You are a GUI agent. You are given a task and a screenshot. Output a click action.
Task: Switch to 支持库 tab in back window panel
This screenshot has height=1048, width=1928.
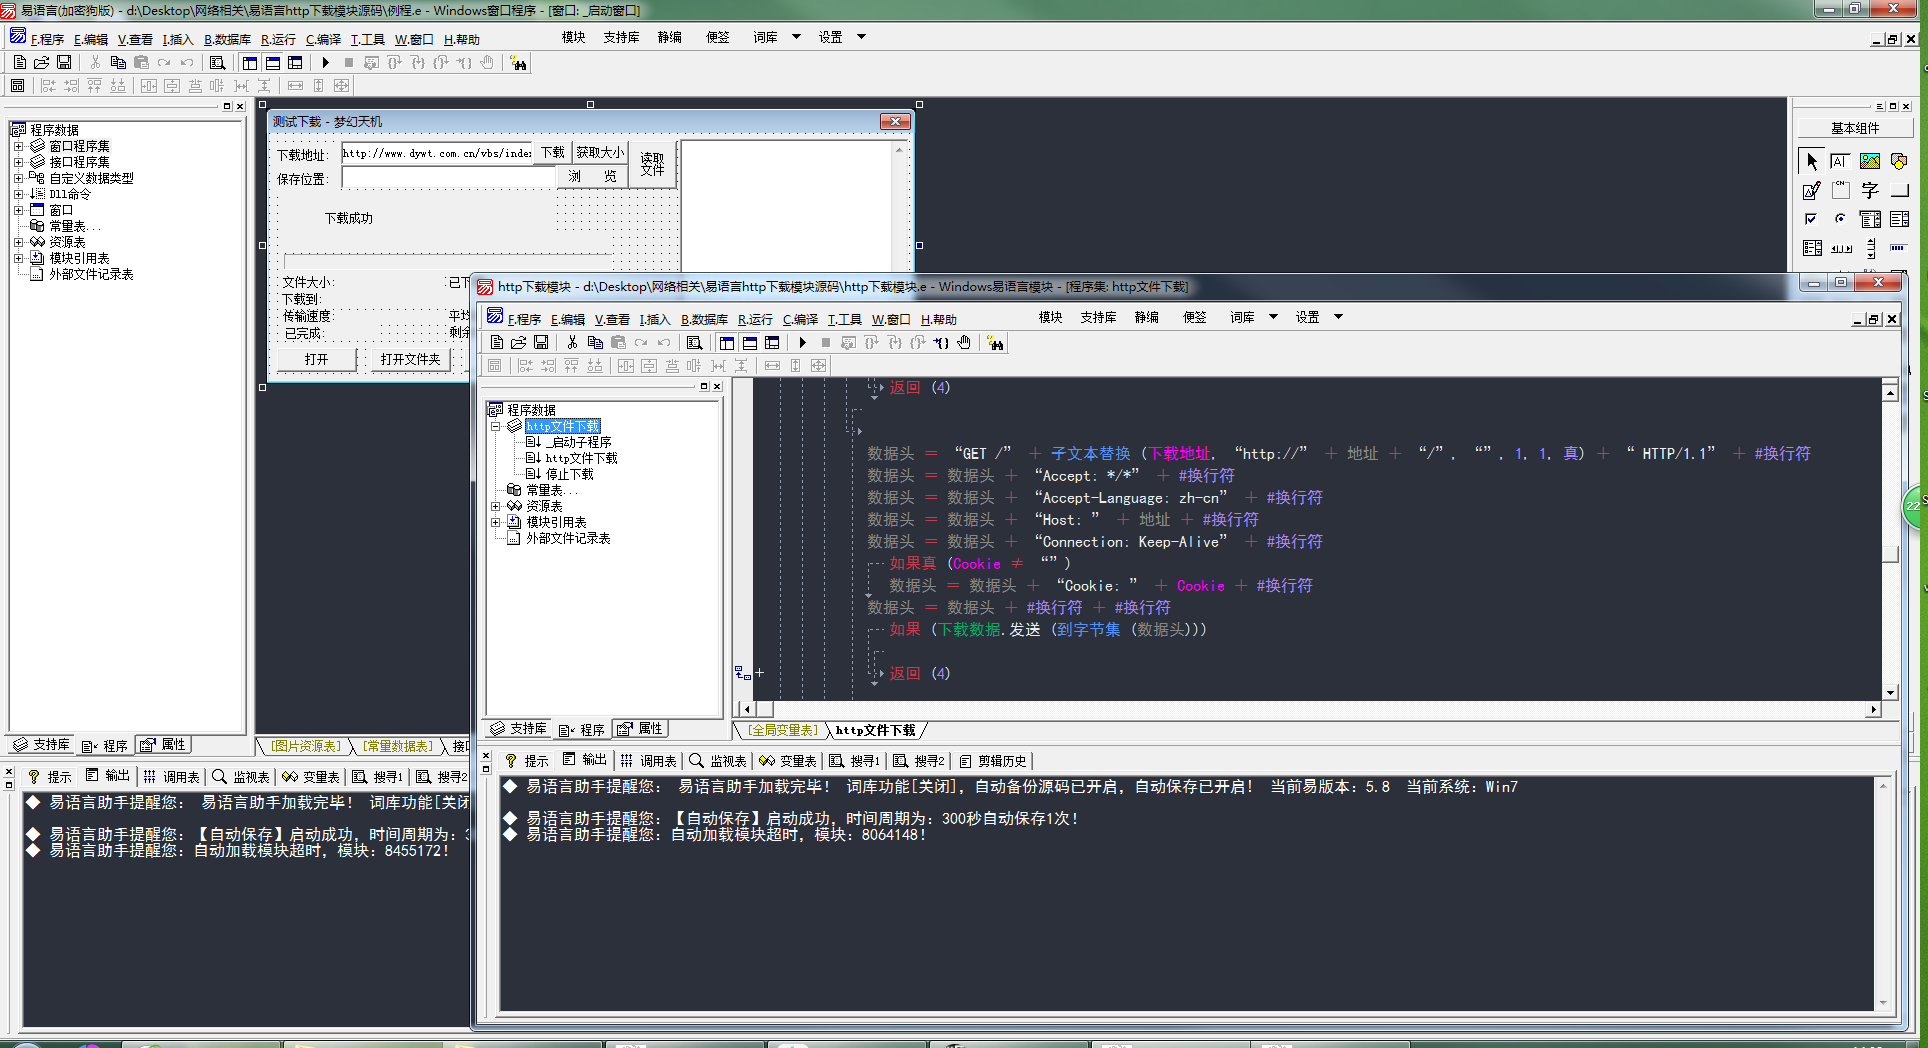coord(42,745)
